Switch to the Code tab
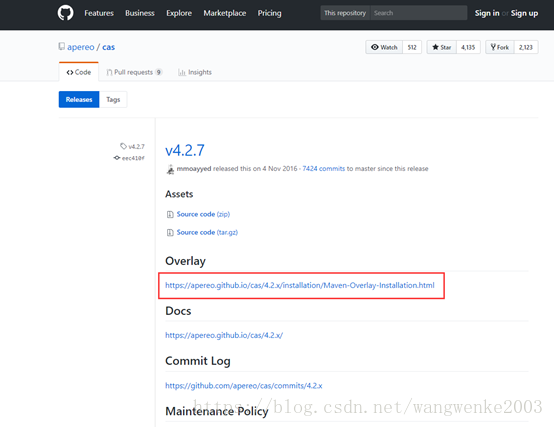Screen dimensions: 554x427 pyautogui.click(x=79, y=72)
